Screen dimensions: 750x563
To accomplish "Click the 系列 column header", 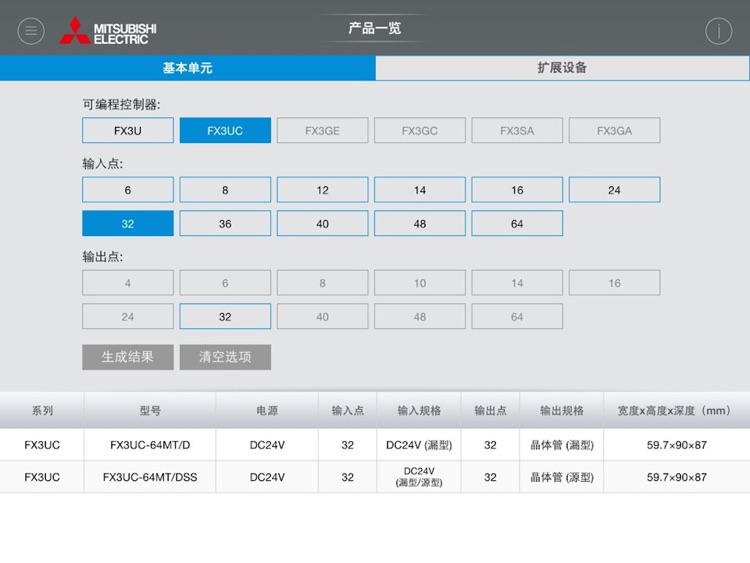I will click(42, 410).
